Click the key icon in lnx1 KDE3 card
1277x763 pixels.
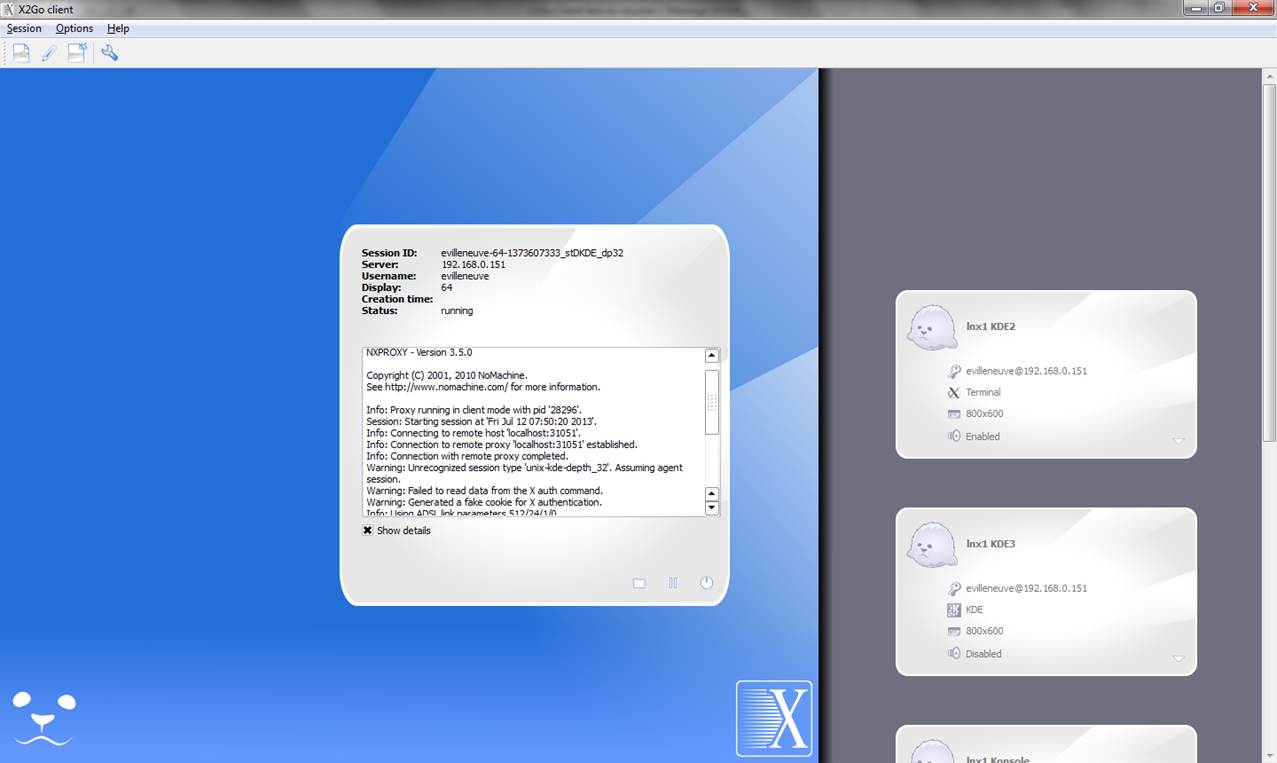(x=954, y=589)
